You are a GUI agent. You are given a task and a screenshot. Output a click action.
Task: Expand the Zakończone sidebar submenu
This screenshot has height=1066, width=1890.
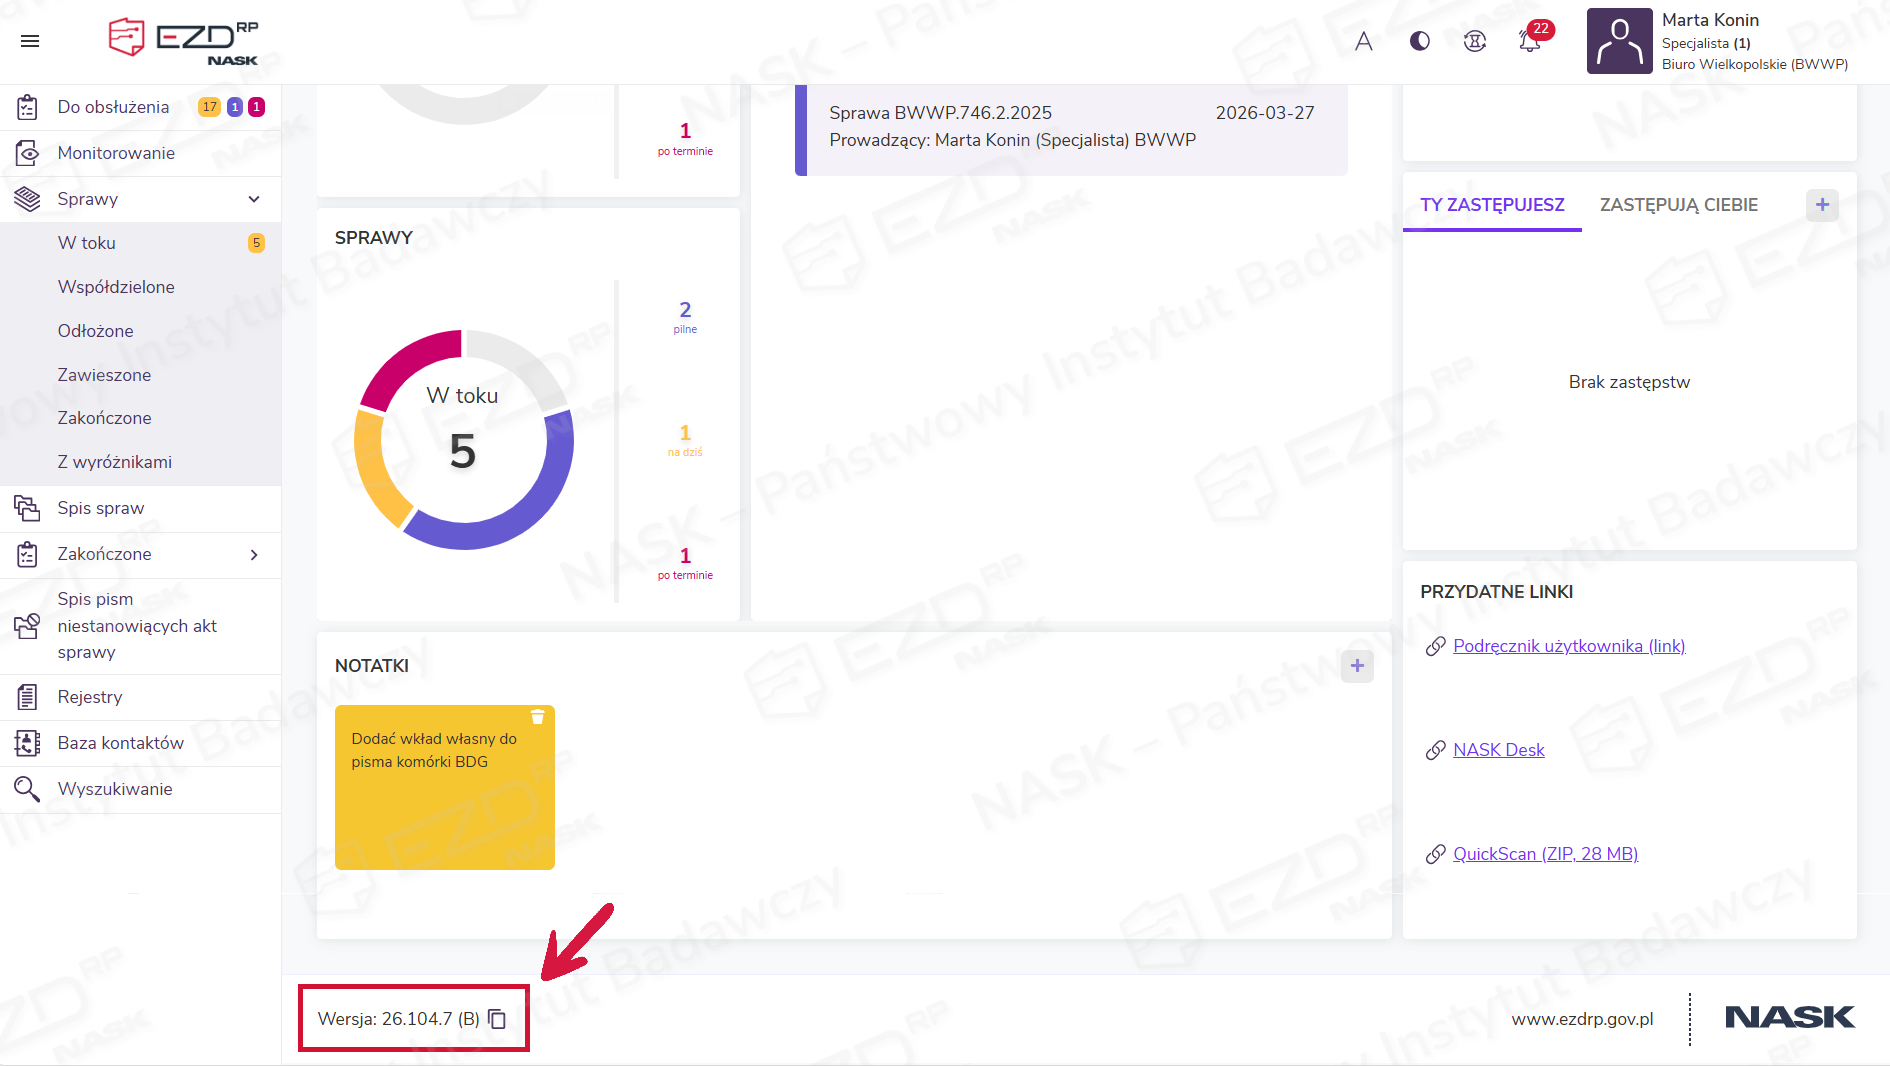(x=254, y=555)
